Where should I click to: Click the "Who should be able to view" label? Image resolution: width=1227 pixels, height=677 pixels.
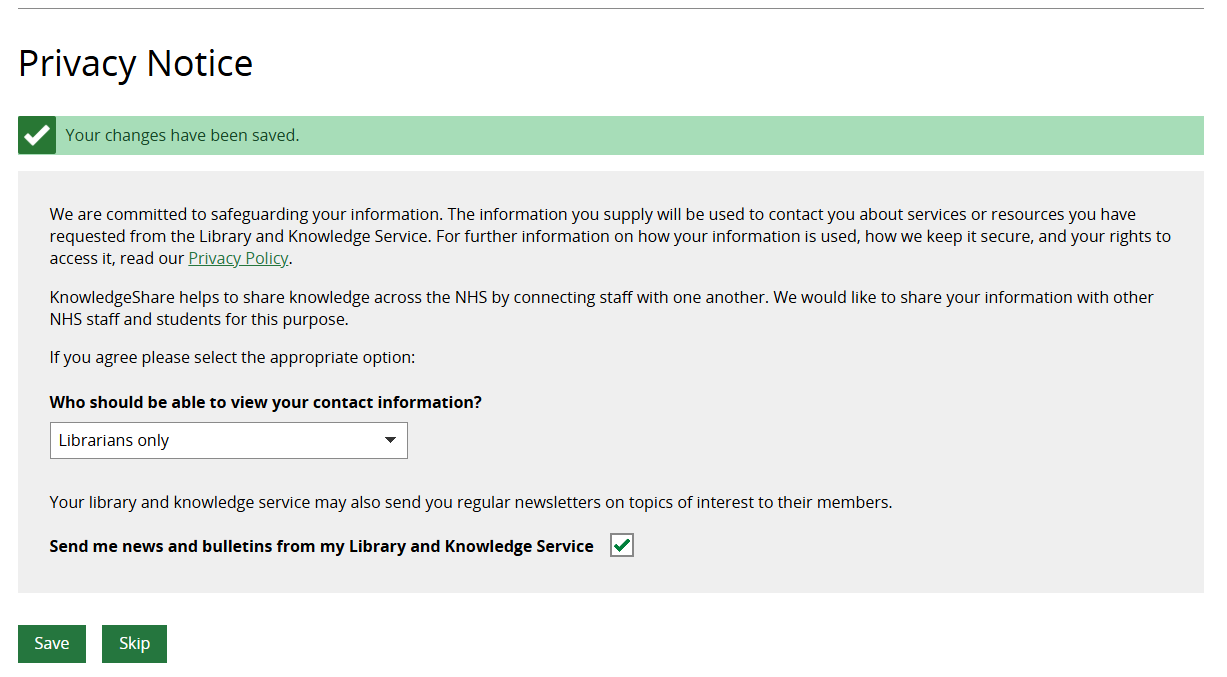coord(265,402)
